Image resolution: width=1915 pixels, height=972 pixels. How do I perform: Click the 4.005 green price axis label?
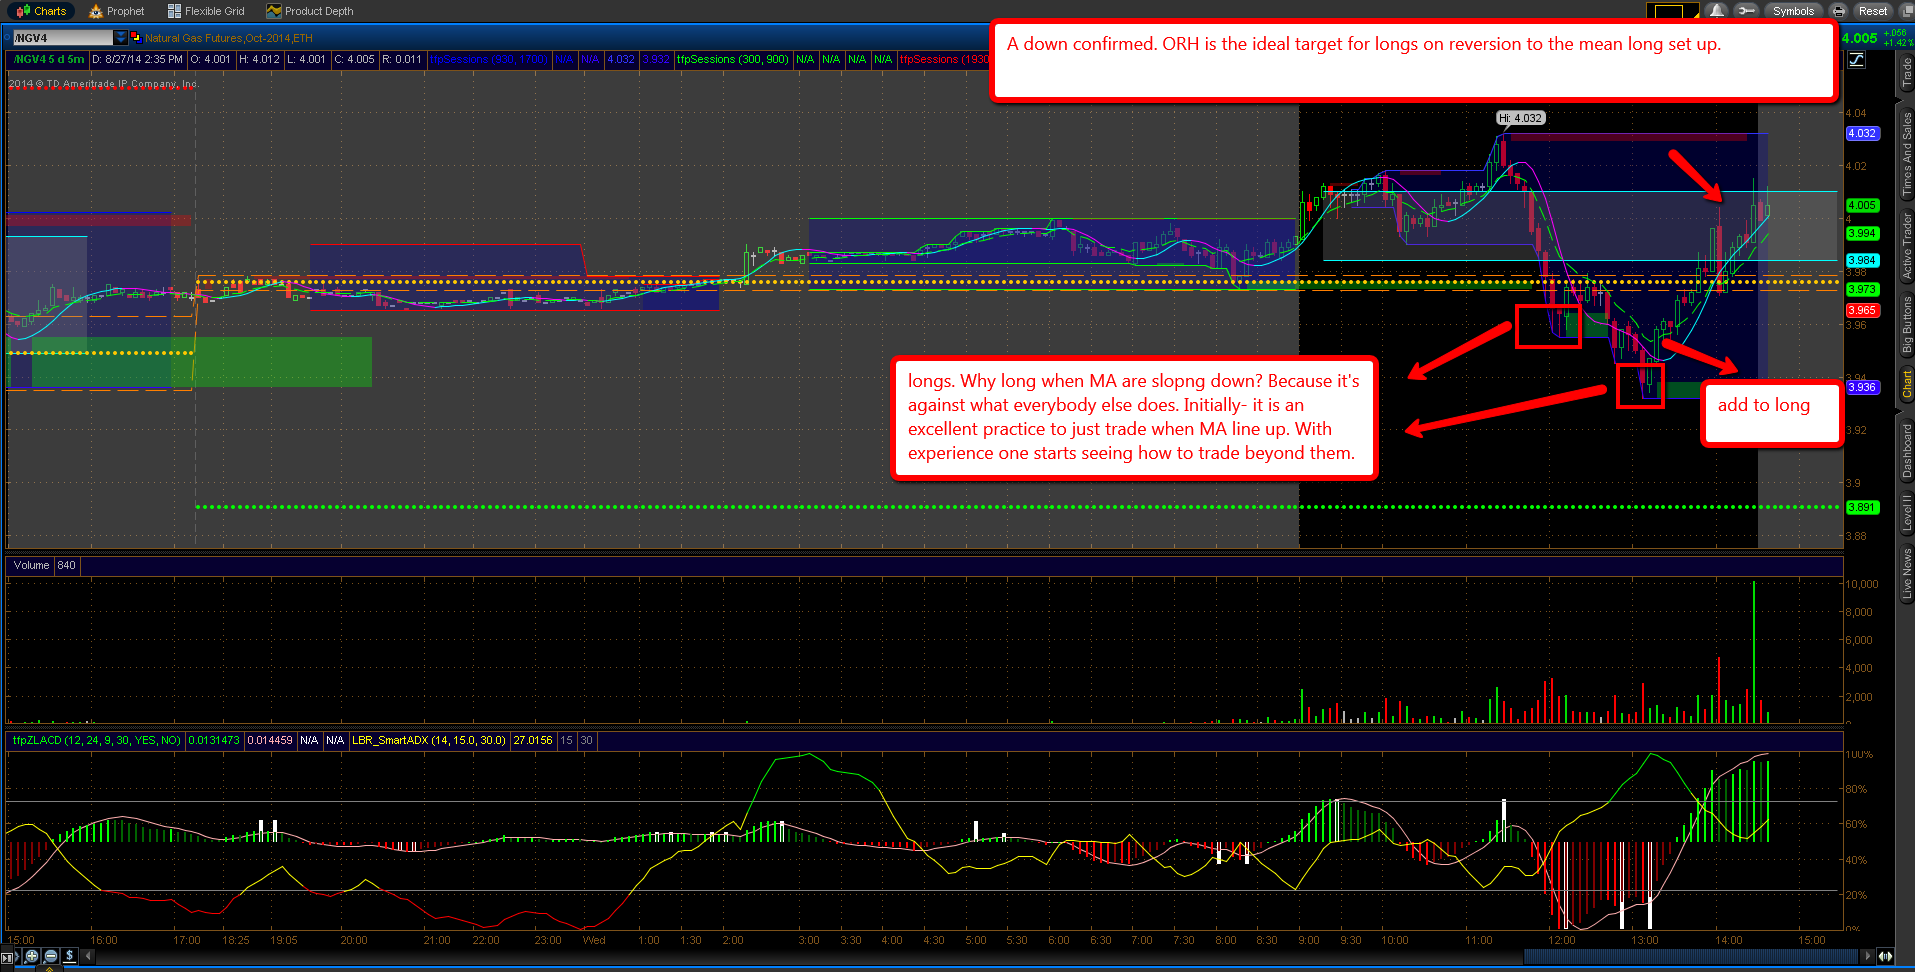pyautogui.click(x=1862, y=205)
